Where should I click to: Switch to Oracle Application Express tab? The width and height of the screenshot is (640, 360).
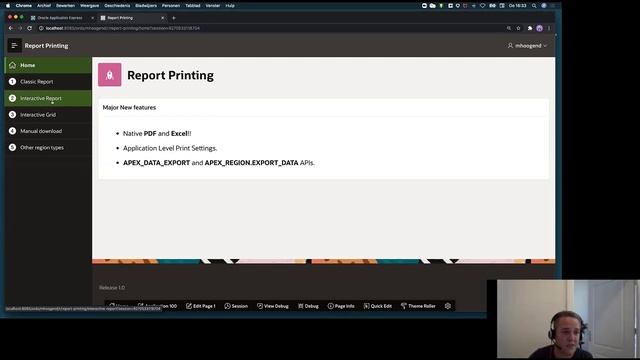(x=60, y=18)
